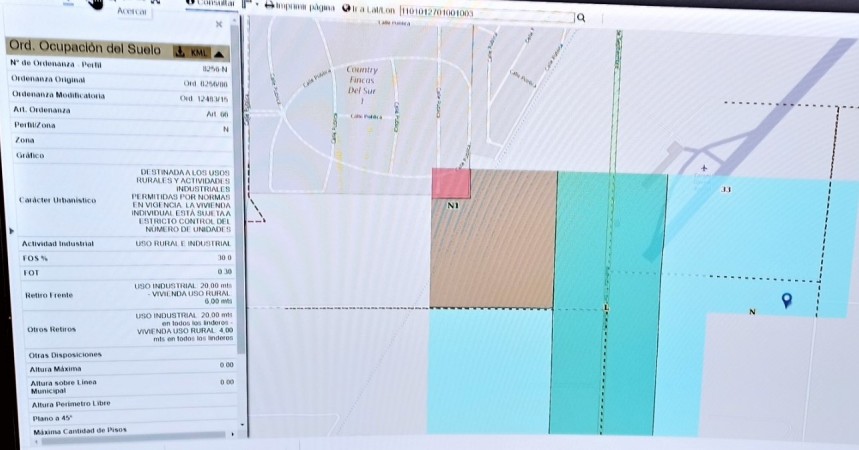Viewport: 859px width, 450px height.
Task: Click the Consultar info tool
Action: pyautogui.click(x=211, y=3)
